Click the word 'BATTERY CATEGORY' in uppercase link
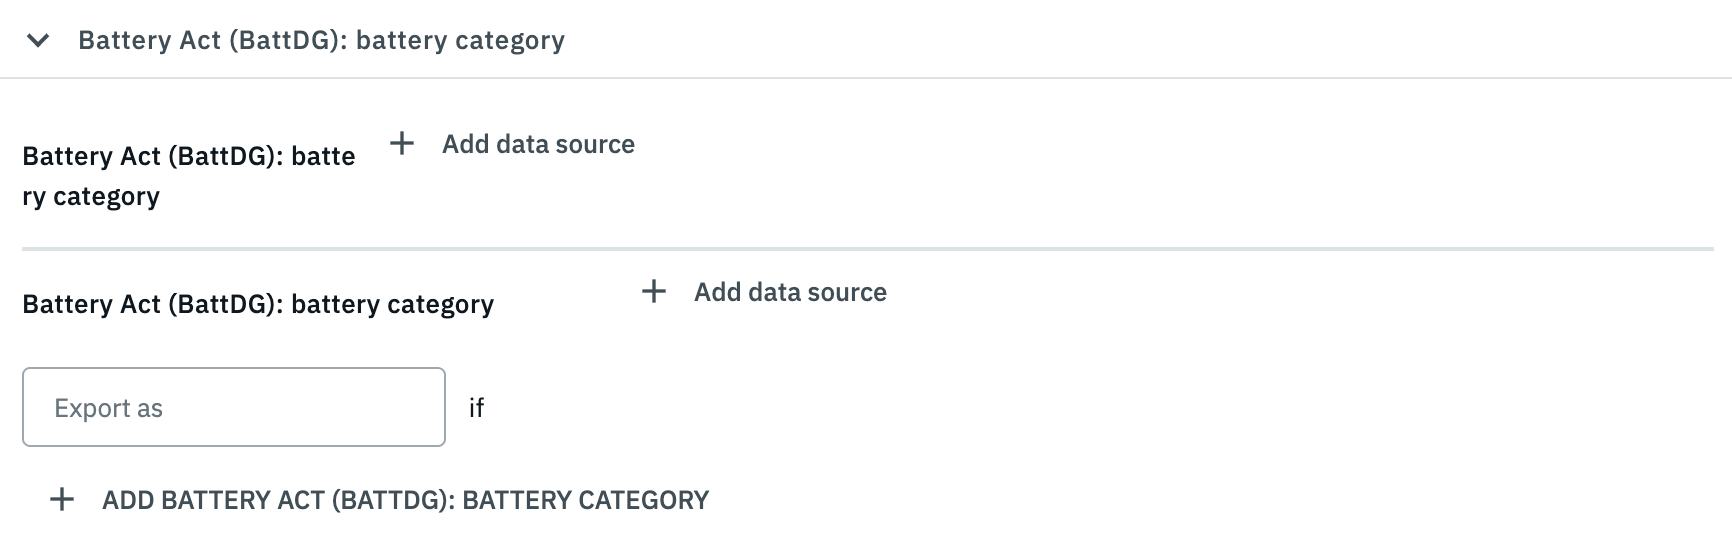1732x556 pixels. [585, 500]
